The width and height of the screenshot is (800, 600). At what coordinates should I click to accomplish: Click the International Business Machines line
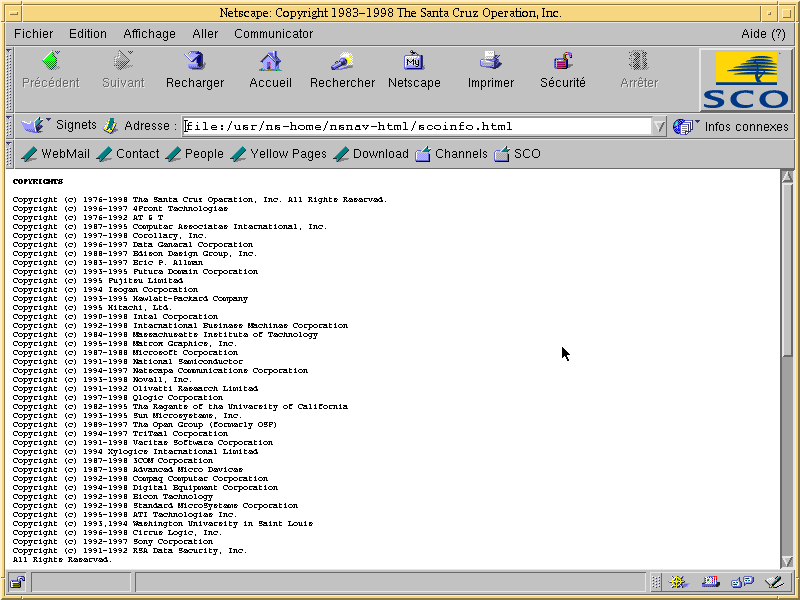181,326
